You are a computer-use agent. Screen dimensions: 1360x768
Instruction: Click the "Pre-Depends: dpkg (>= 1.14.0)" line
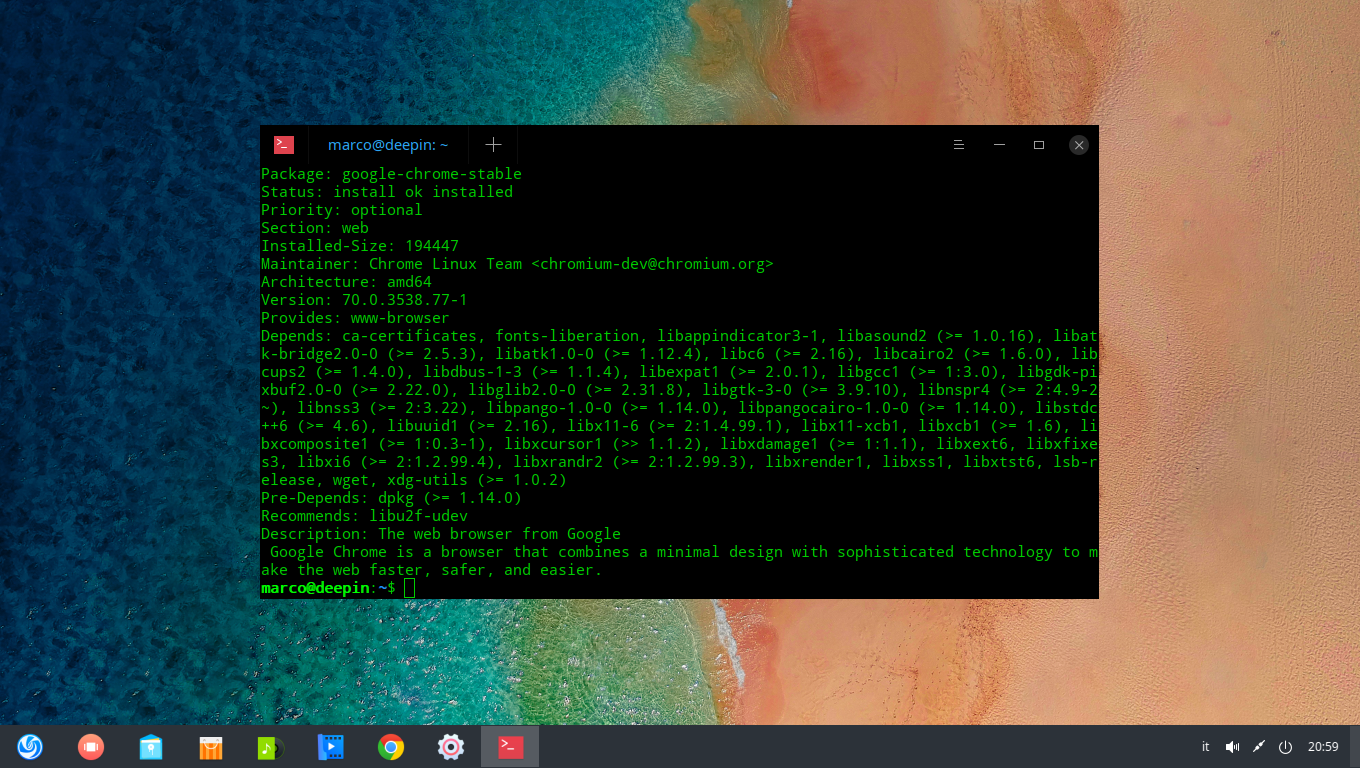[391, 498]
